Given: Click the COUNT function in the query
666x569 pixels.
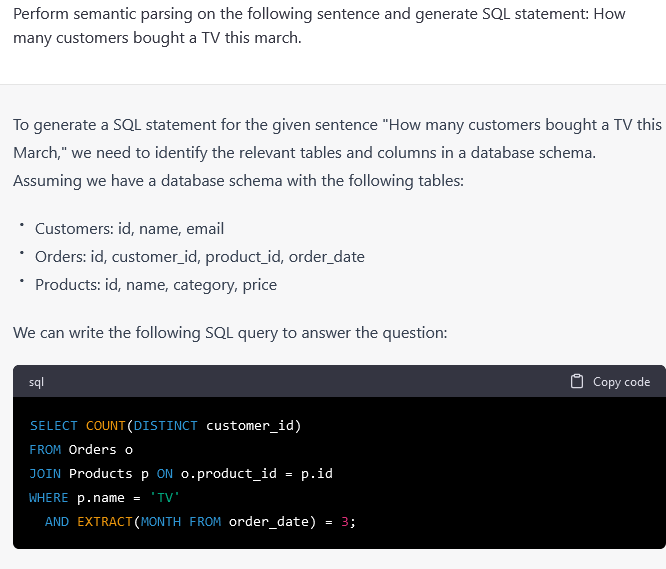Looking at the screenshot, I should [x=105, y=426].
